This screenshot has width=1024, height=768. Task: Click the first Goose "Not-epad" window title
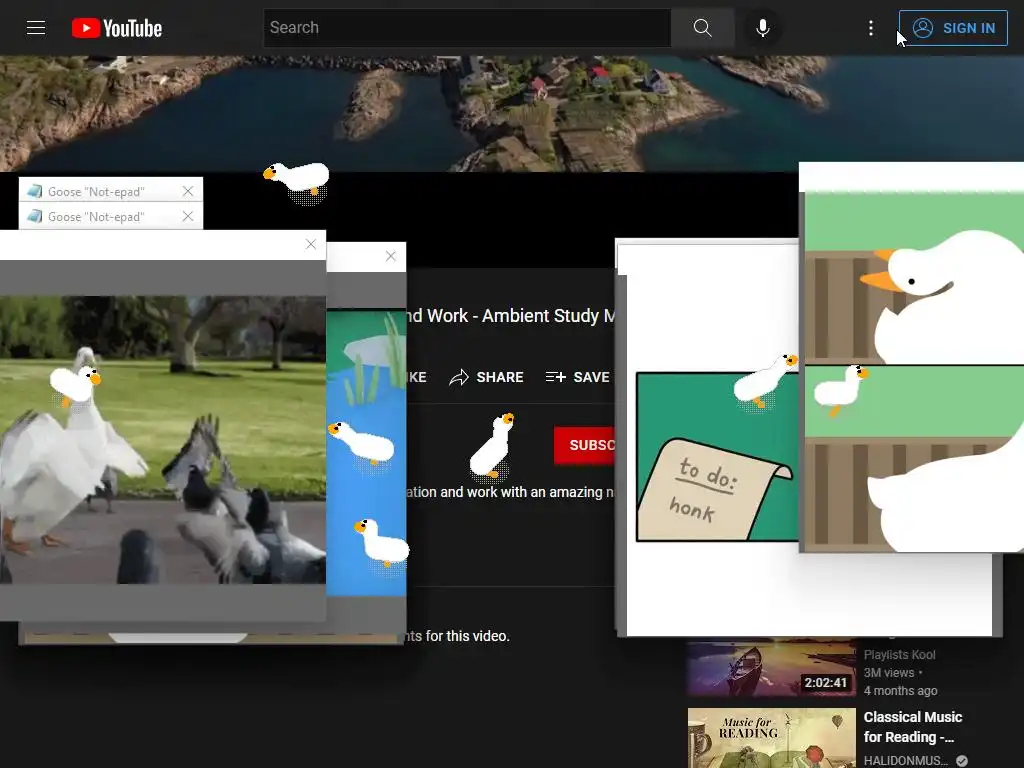(x=96, y=191)
